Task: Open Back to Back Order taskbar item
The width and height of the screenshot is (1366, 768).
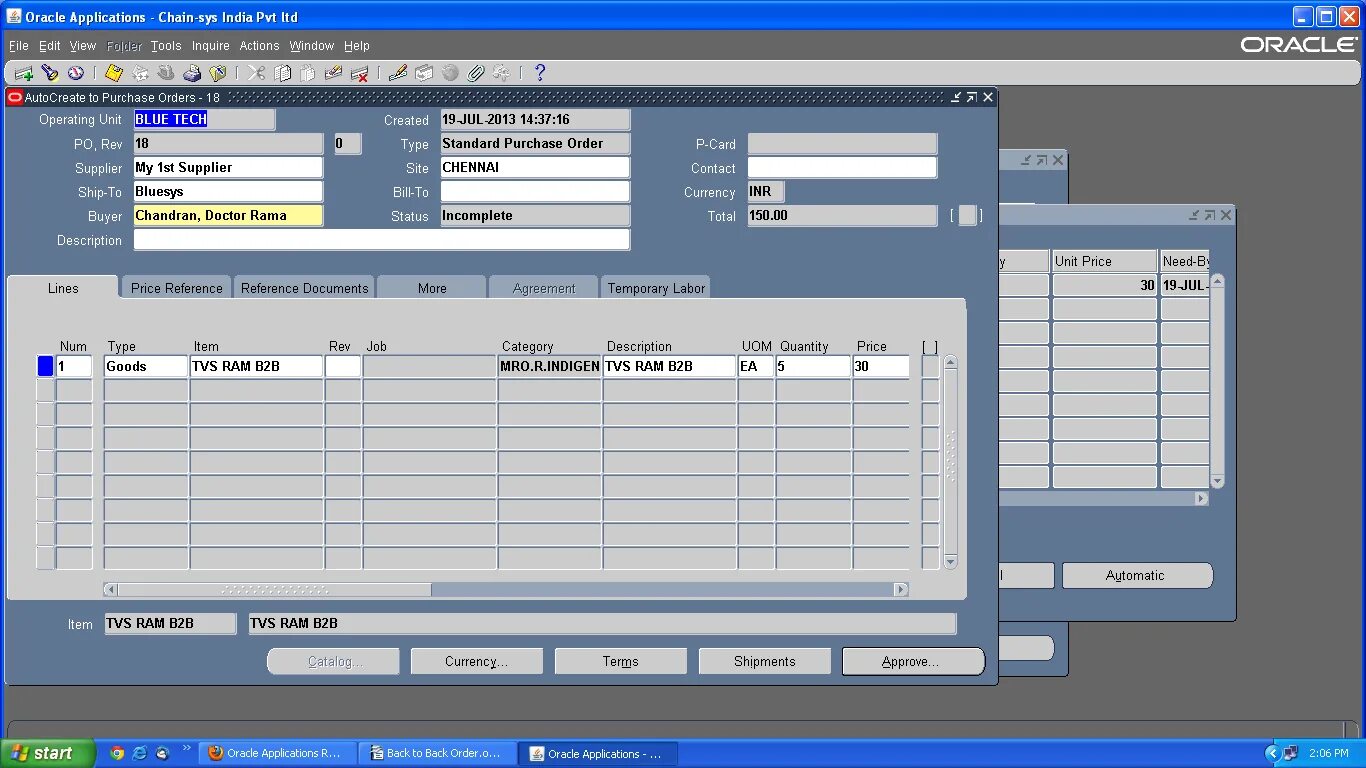Action: click(438, 753)
